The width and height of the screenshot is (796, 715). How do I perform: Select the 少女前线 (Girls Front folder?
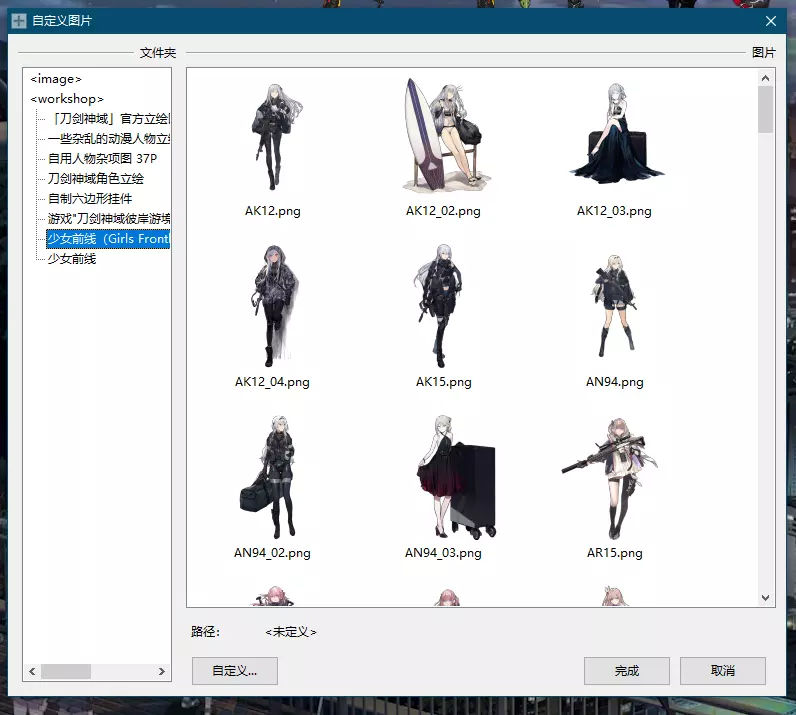tap(108, 239)
